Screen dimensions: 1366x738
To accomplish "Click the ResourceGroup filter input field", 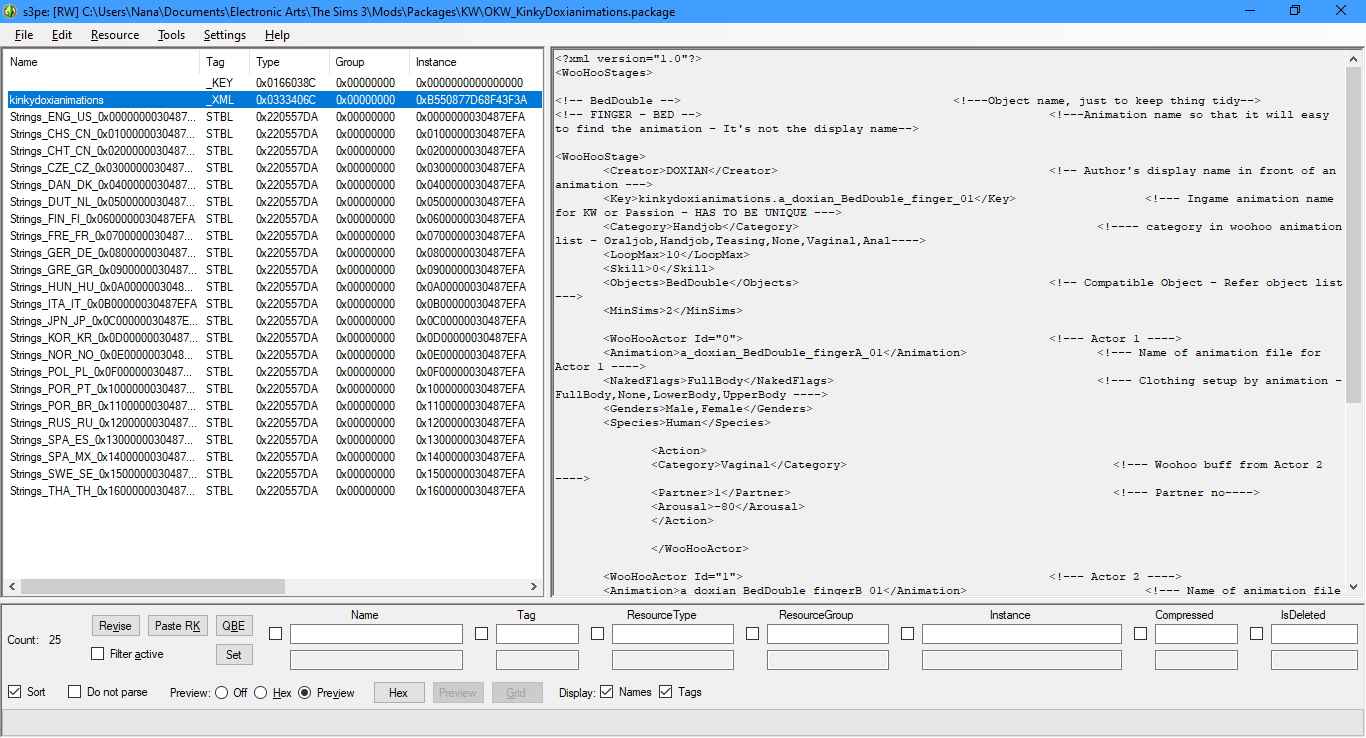I will [x=828, y=634].
